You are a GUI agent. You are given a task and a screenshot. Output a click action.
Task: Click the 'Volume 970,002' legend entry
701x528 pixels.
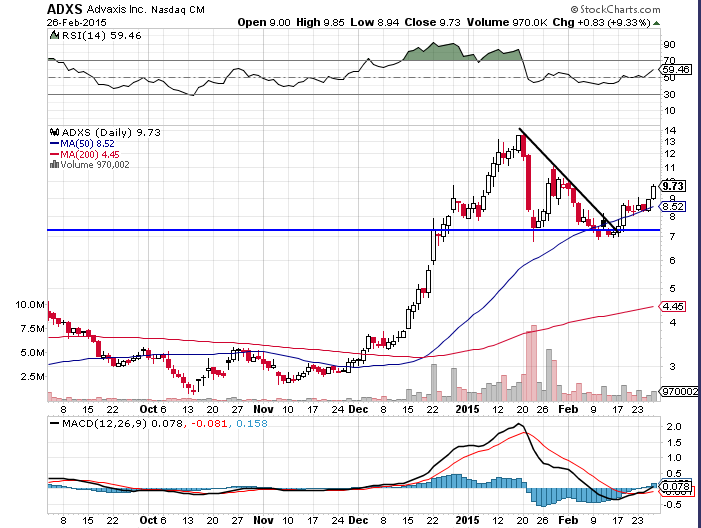95,165
